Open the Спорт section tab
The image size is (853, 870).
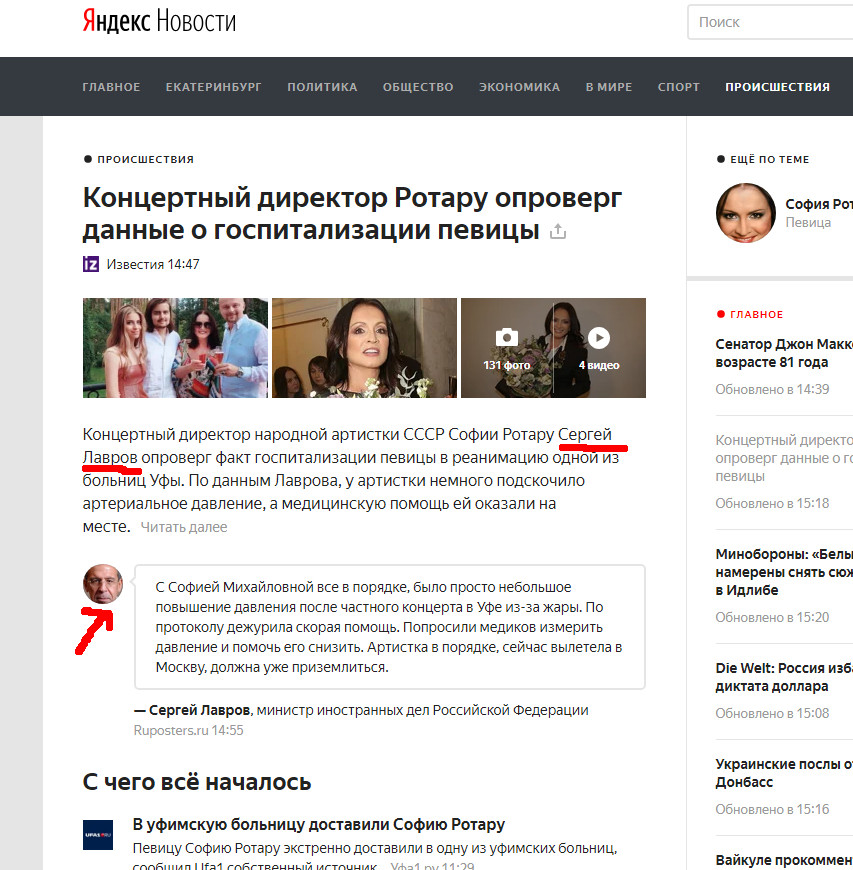(x=678, y=87)
